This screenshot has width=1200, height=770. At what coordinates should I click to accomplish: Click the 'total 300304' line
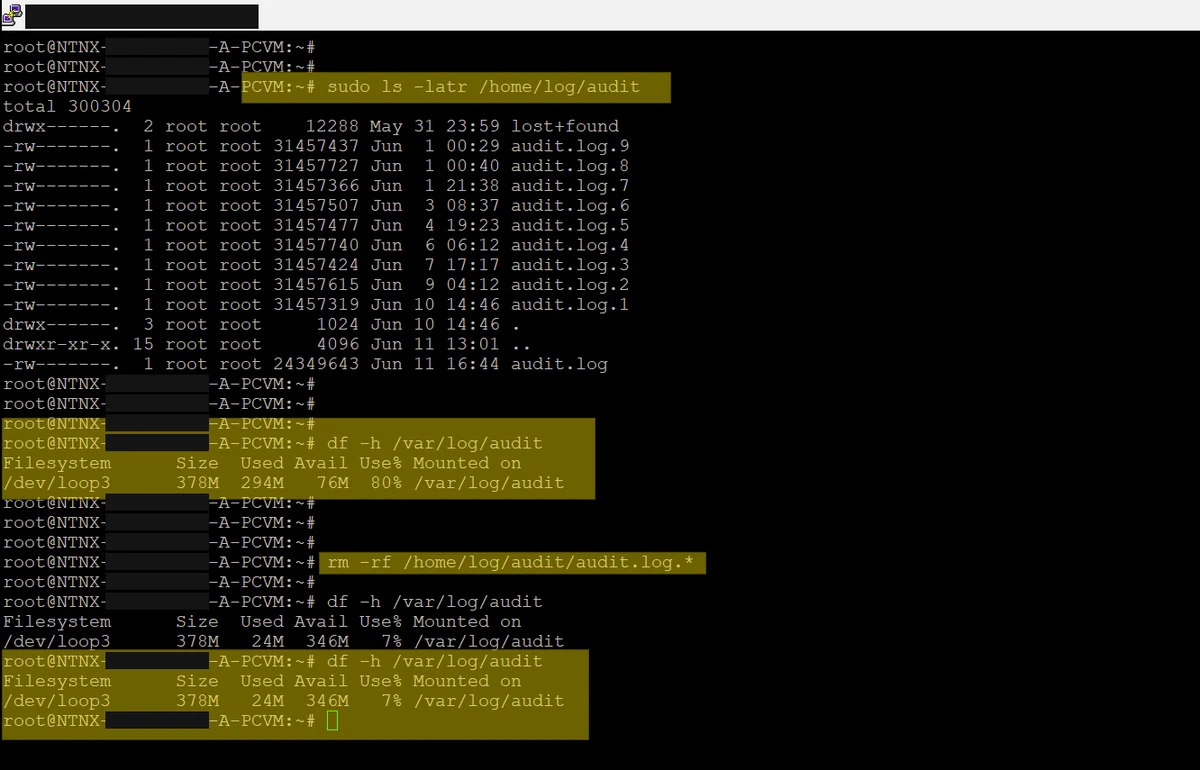pos(67,106)
